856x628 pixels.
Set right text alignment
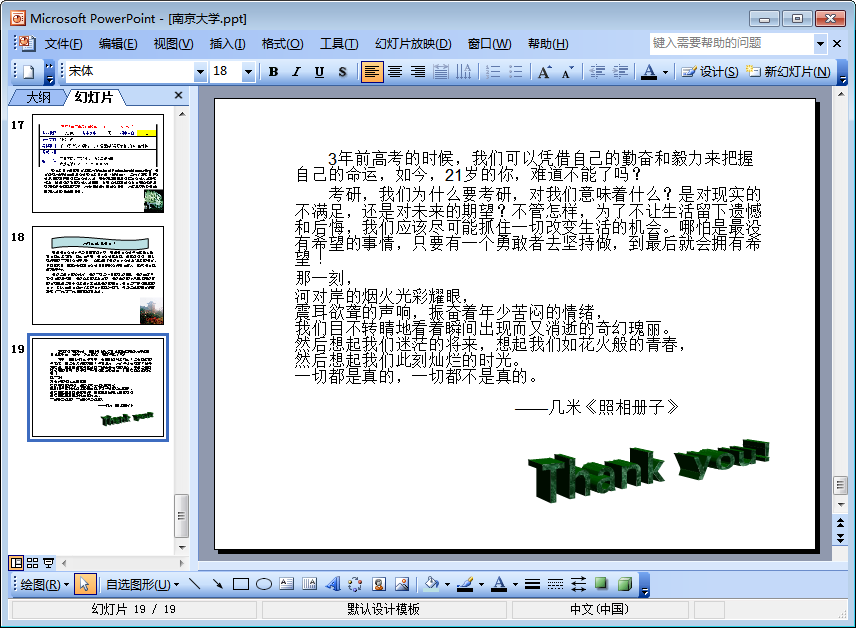coord(418,72)
